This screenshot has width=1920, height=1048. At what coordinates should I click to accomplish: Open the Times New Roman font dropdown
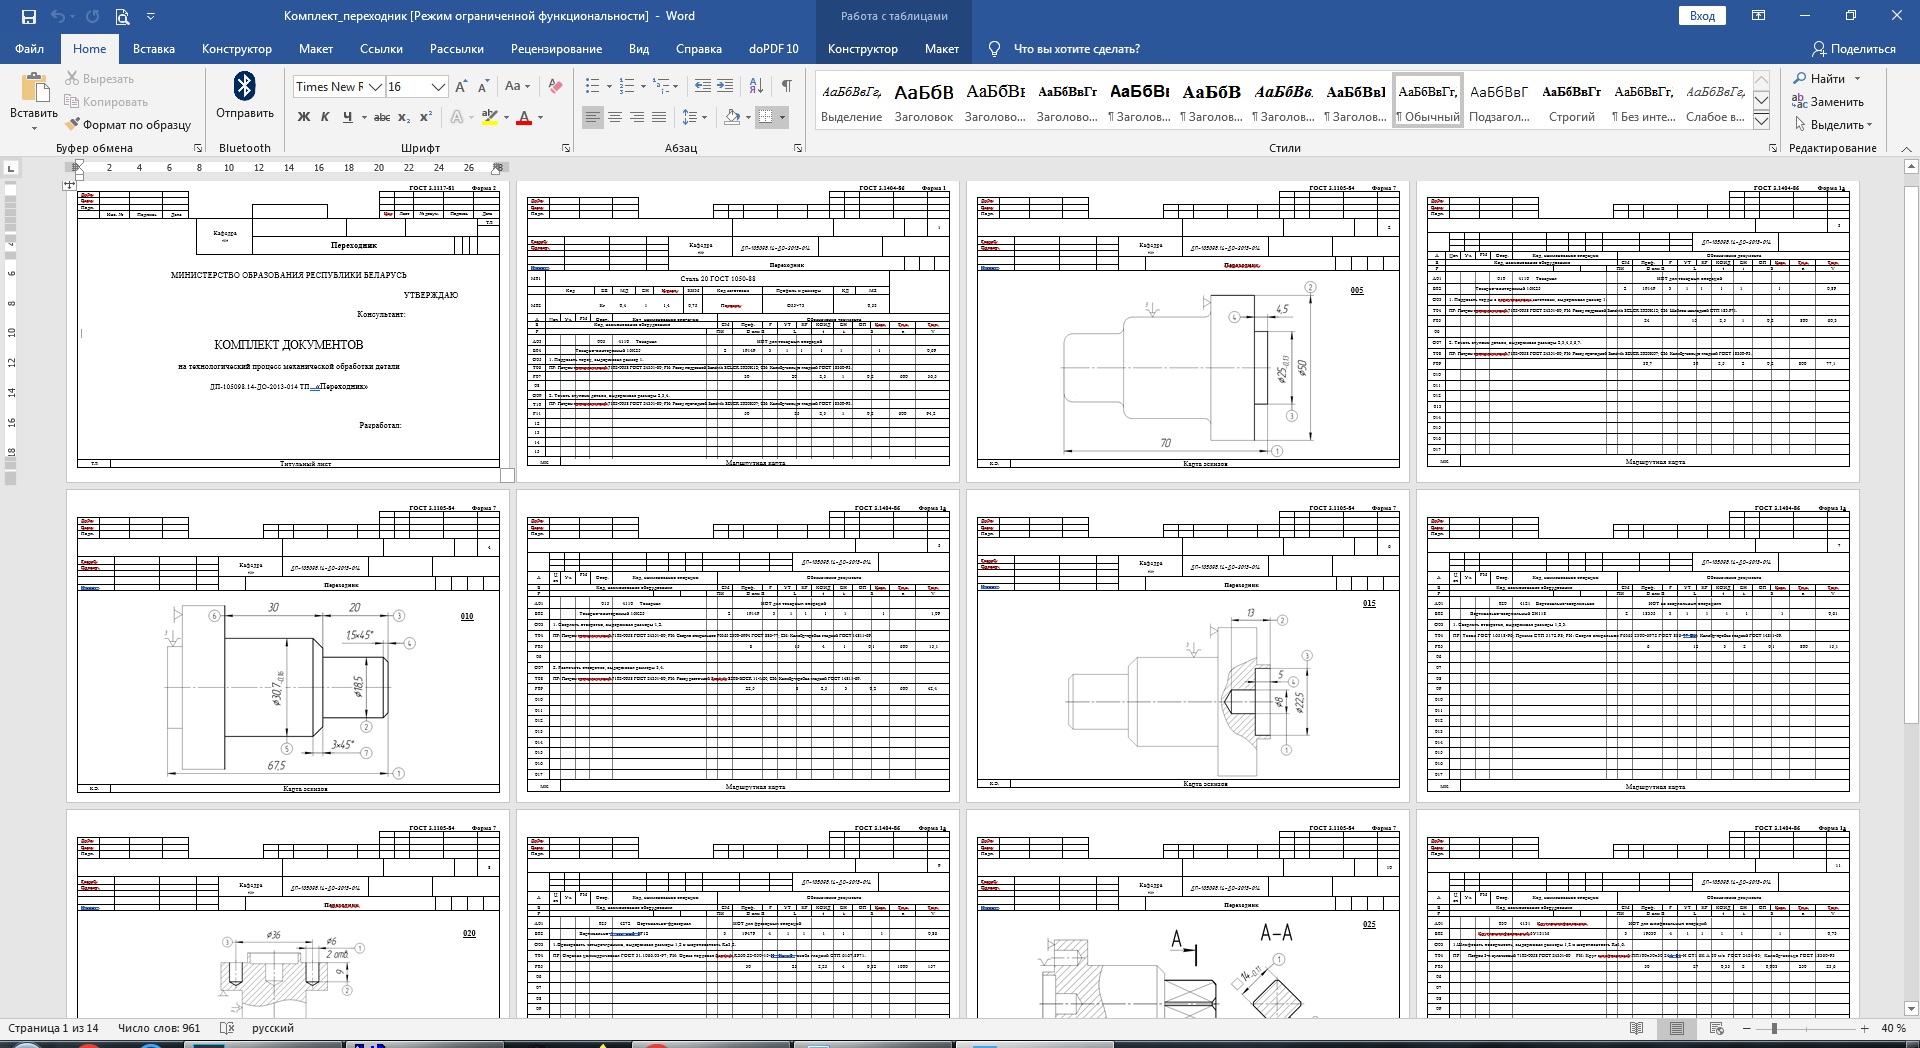pyautogui.click(x=376, y=87)
